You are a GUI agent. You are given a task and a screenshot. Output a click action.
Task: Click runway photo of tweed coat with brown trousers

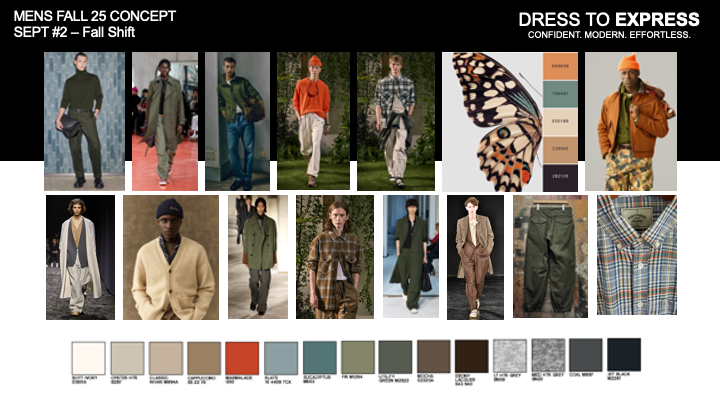coord(475,257)
